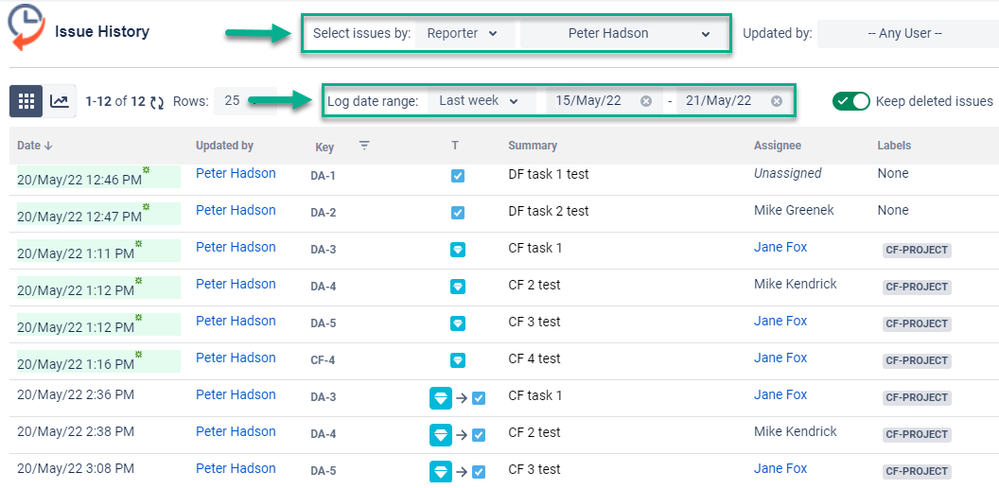Open issue key CF-4

(x=322, y=361)
